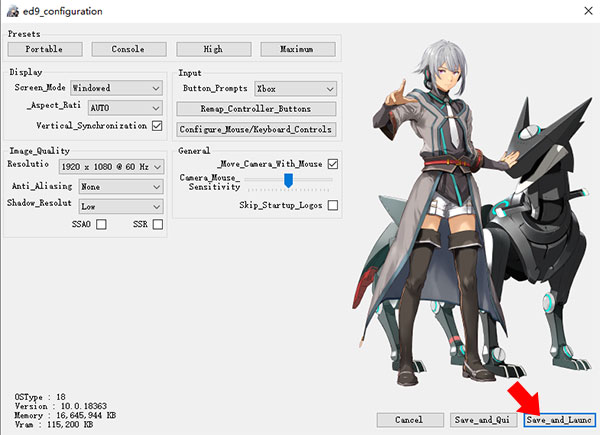Screen dimensions: 600x435
Task: Open Configure_Mouse/Keyboard_Controls
Action: pos(256,129)
